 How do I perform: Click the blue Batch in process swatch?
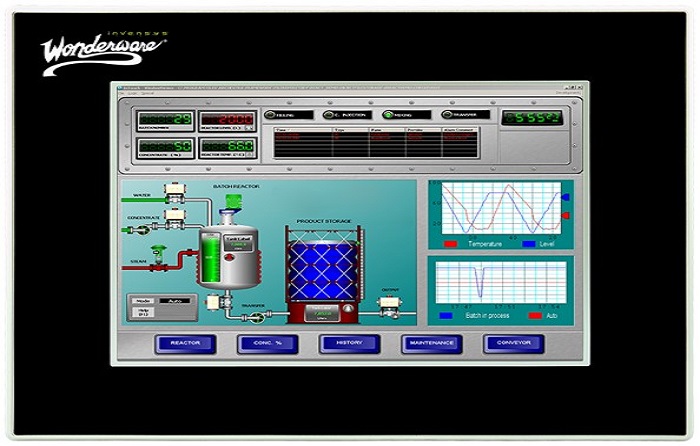446,316
